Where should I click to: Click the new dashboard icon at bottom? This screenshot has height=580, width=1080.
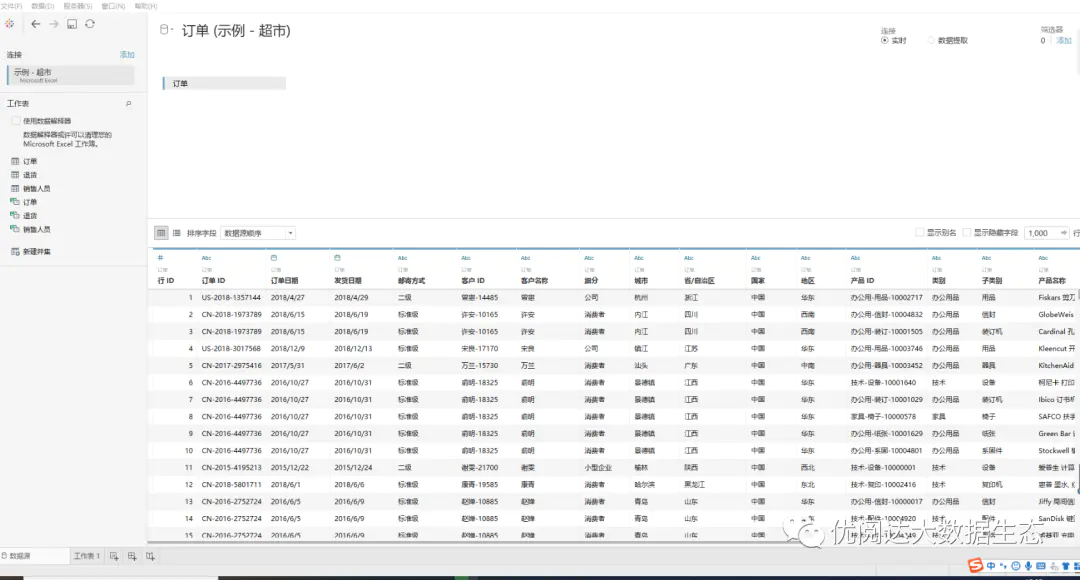[132, 556]
